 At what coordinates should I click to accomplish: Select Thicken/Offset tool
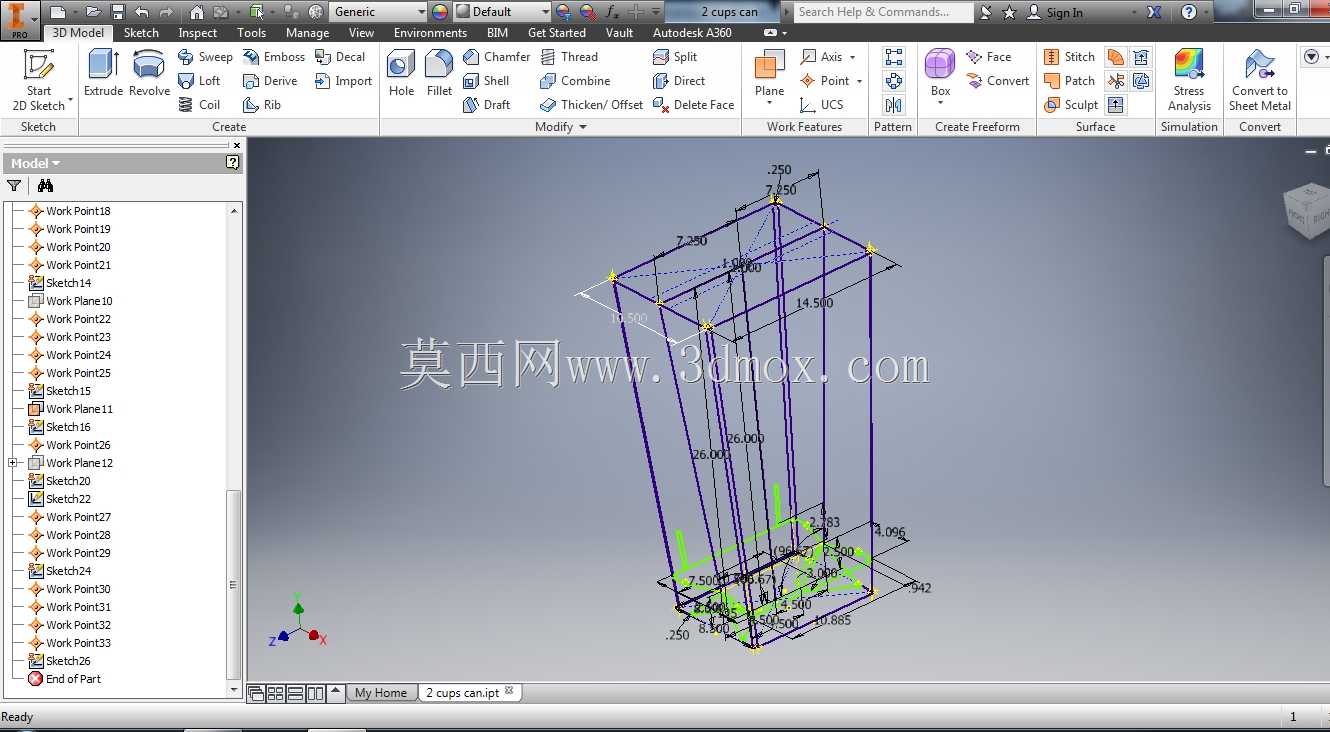pos(591,105)
